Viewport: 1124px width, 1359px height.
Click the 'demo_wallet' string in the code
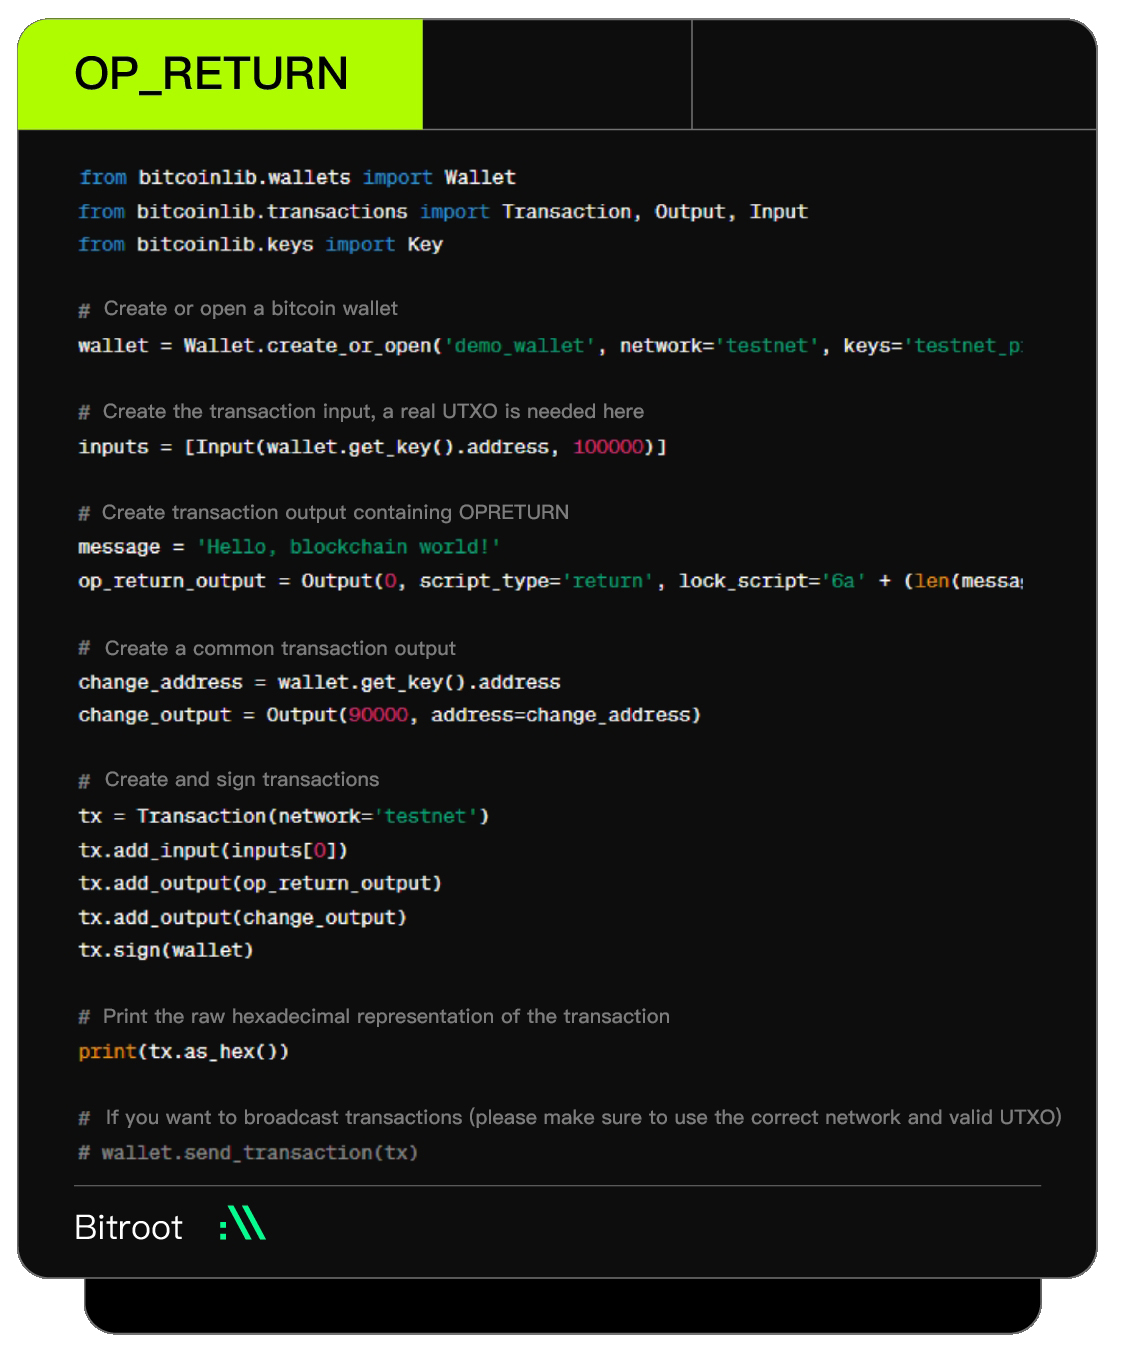tap(519, 346)
